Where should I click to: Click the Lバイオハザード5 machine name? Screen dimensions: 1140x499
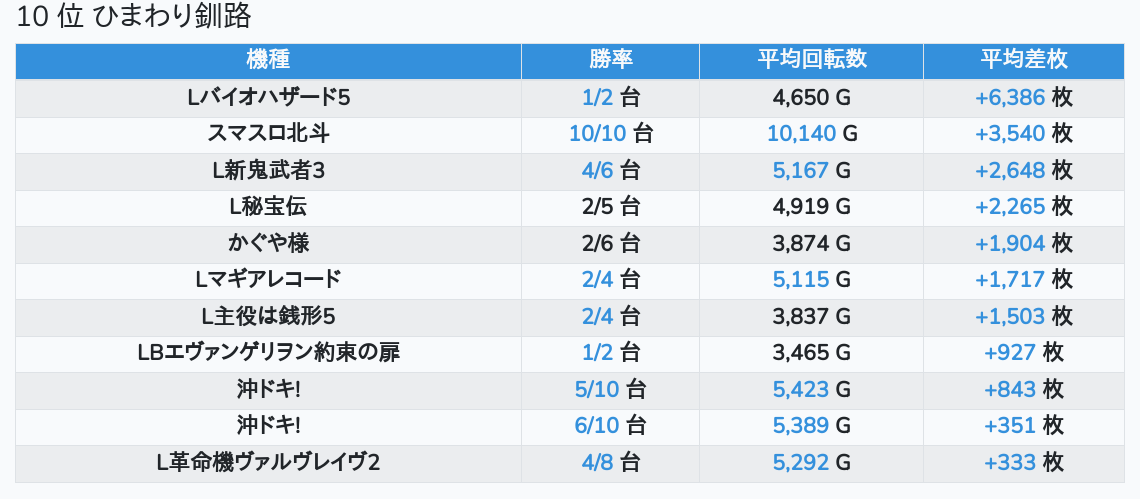(268, 98)
